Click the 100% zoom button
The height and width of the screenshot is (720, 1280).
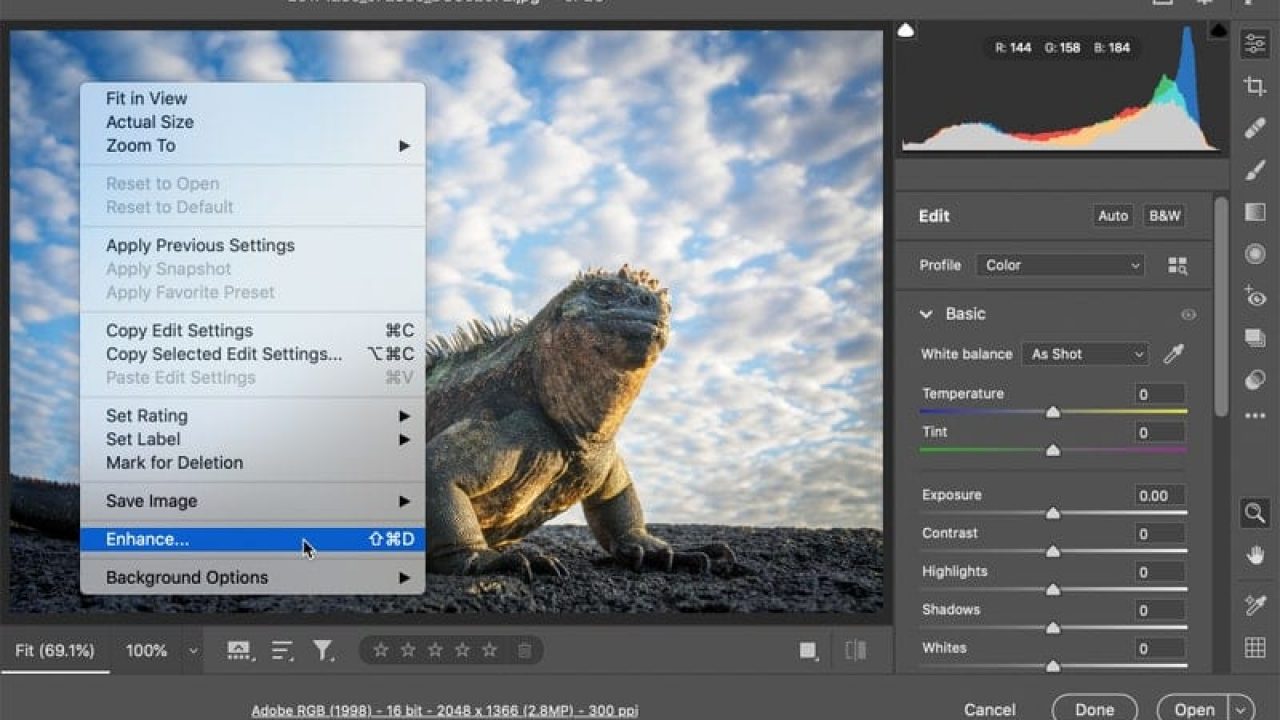(146, 651)
